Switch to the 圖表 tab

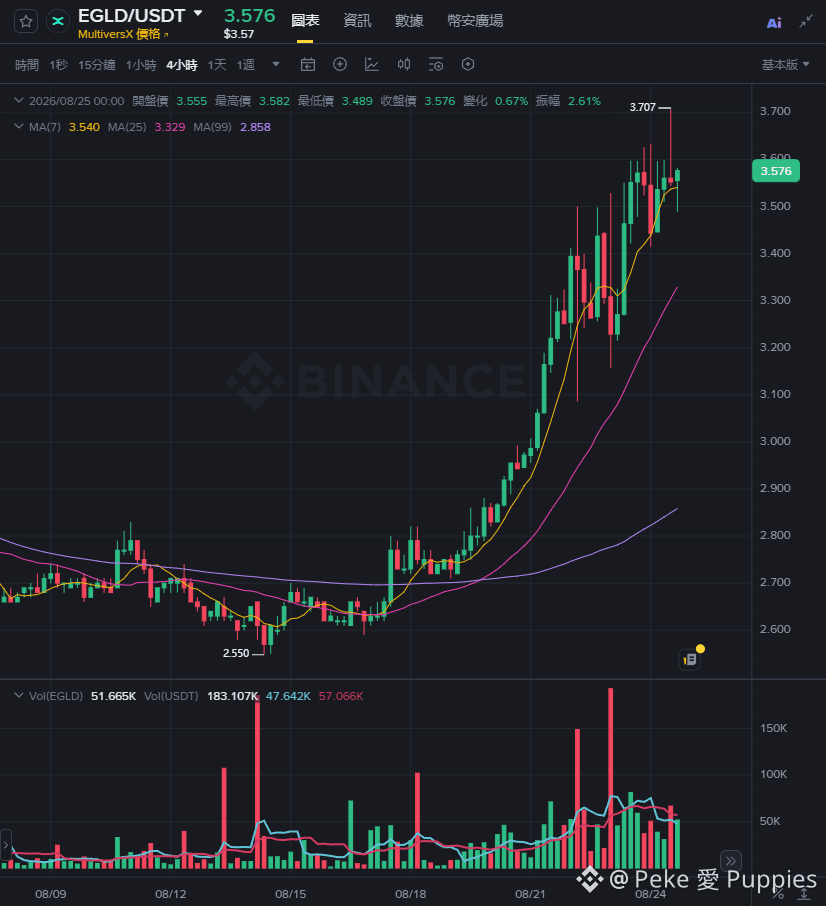[305, 21]
